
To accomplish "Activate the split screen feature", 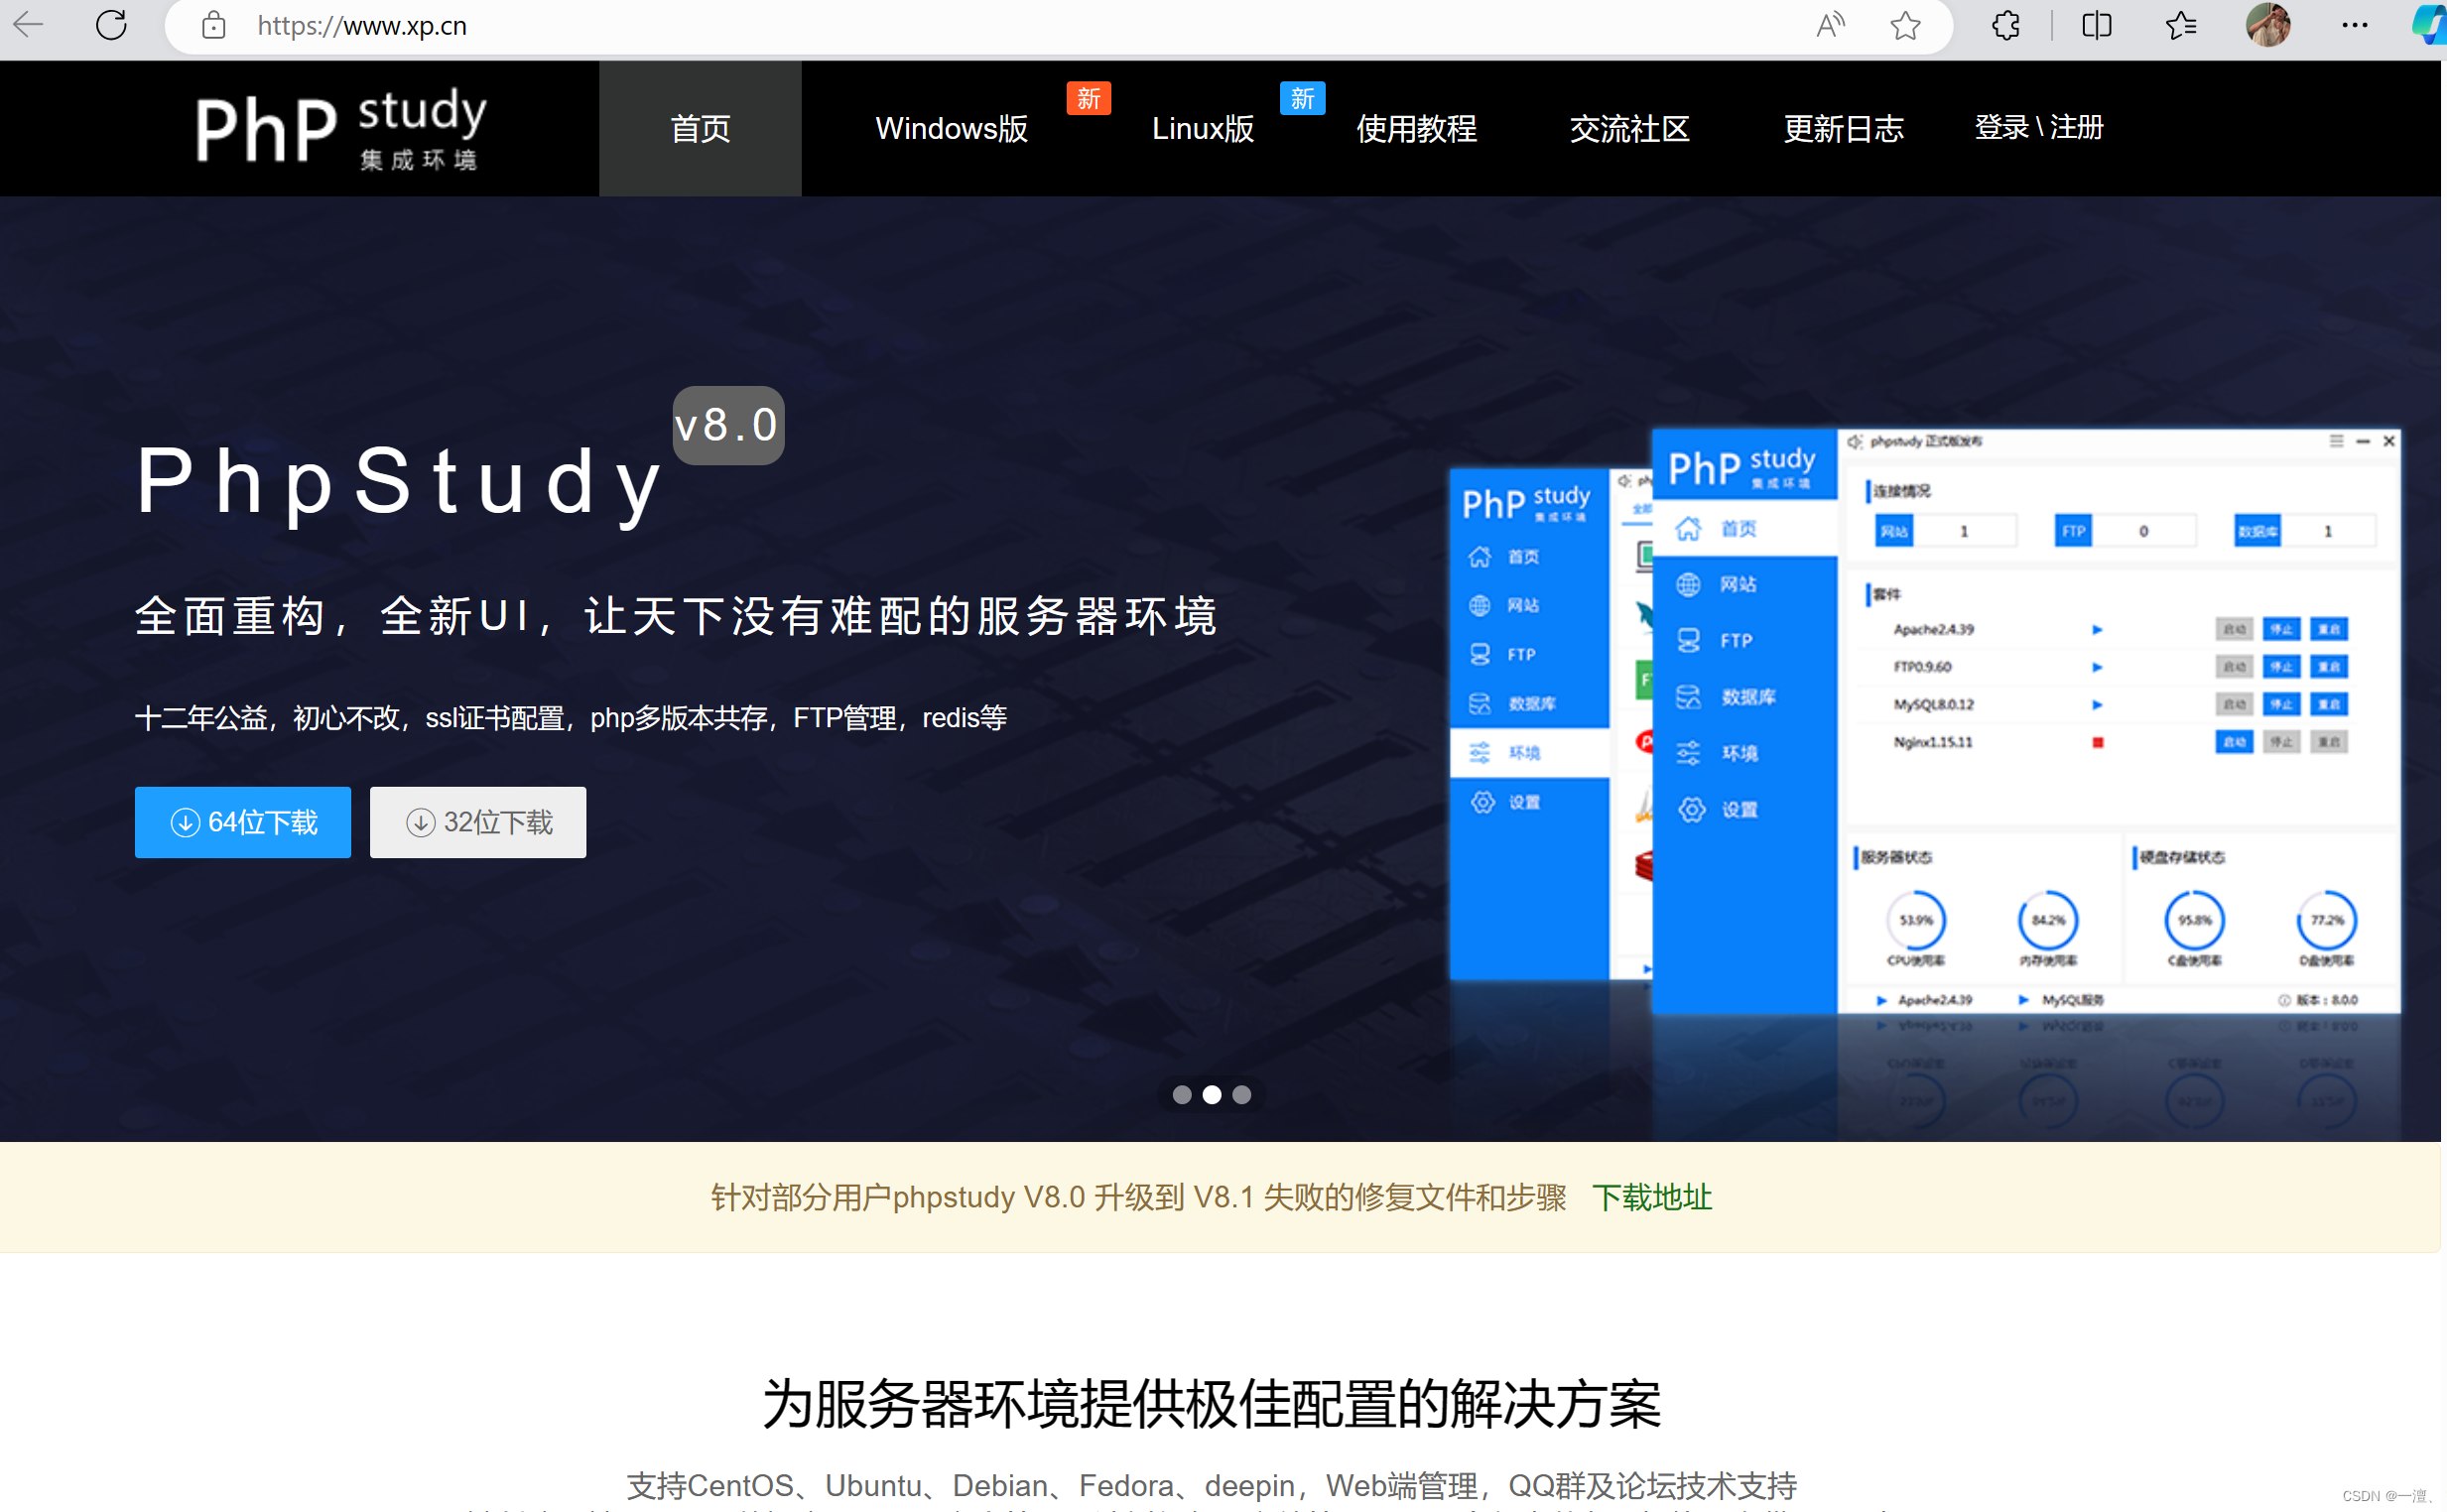I will [x=2095, y=25].
